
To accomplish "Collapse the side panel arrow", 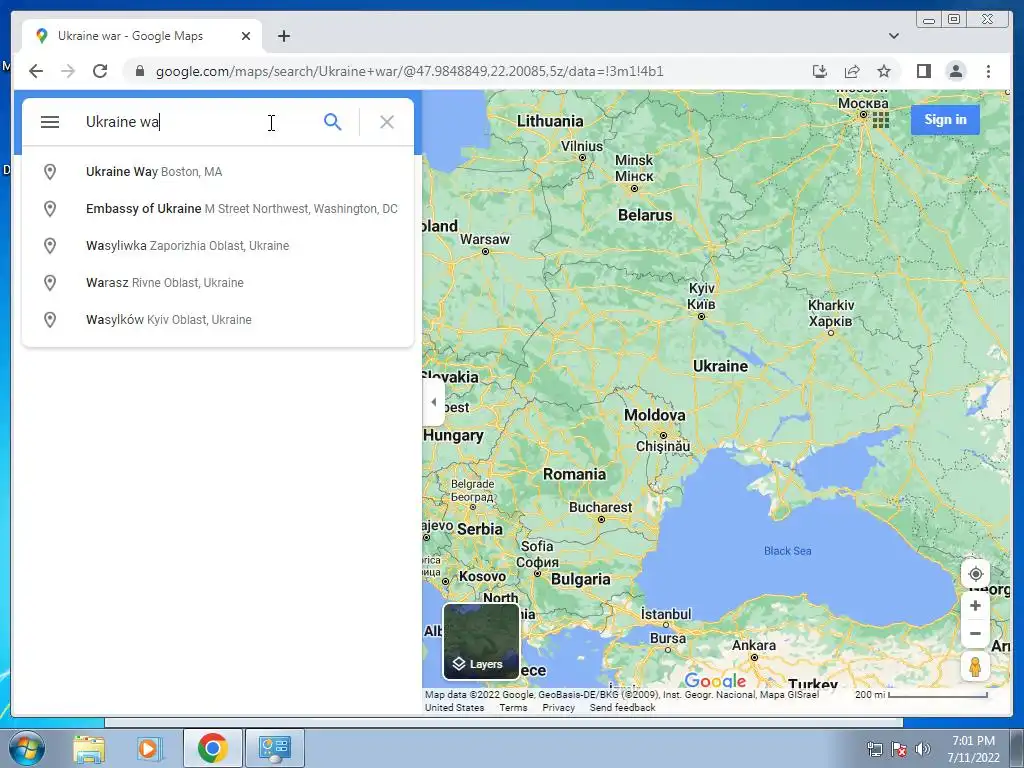I will (x=434, y=402).
